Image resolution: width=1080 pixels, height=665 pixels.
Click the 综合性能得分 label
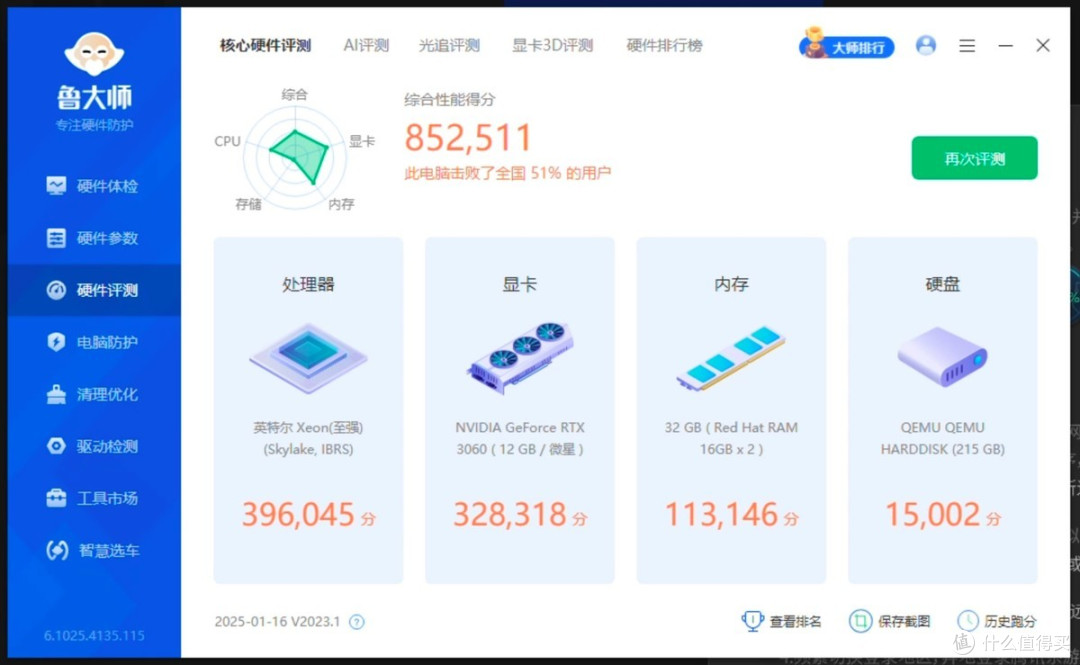click(x=450, y=100)
